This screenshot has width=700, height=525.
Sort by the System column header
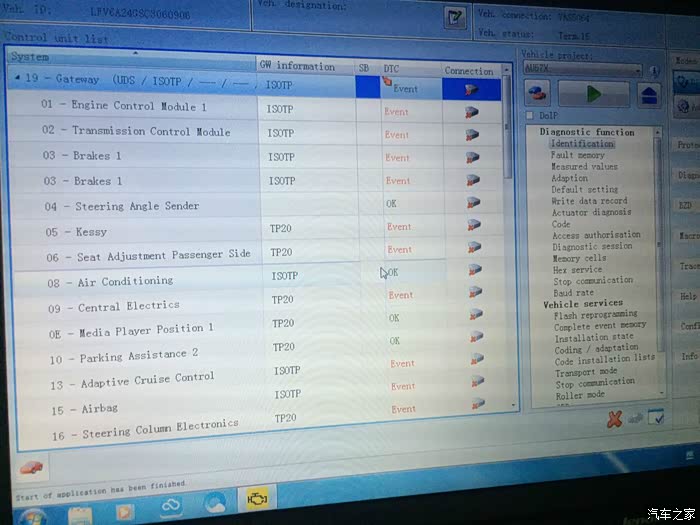[130, 57]
